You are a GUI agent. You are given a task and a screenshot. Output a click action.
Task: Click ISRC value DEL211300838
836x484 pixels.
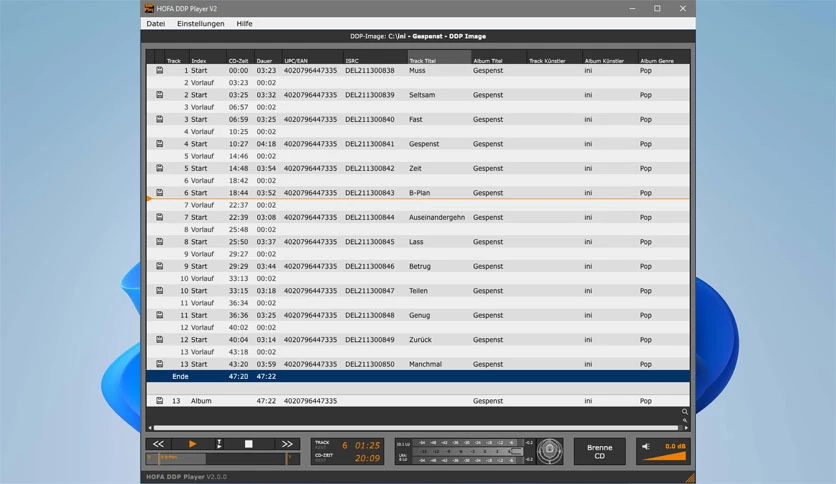(370, 70)
